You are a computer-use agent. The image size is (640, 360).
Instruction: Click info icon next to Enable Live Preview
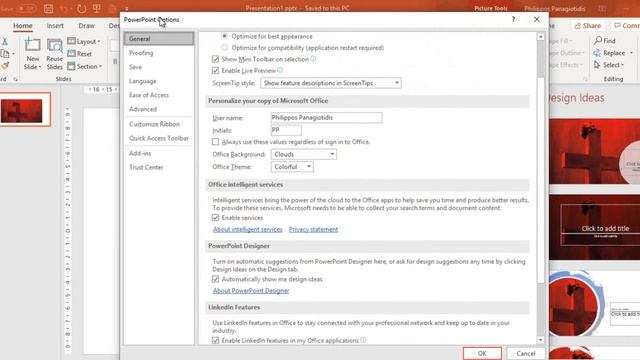pyautogui.click(x=280, y=70)
